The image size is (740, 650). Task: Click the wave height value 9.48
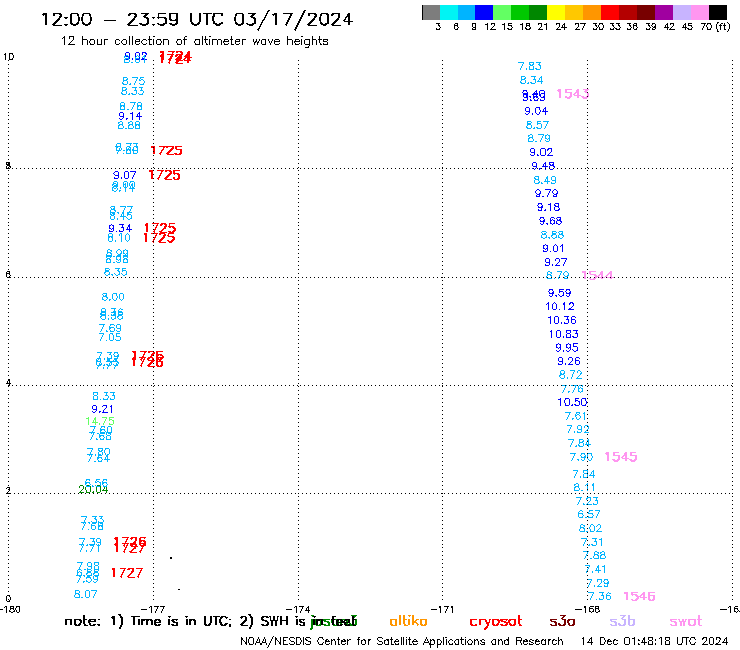(x=543, y=166)
